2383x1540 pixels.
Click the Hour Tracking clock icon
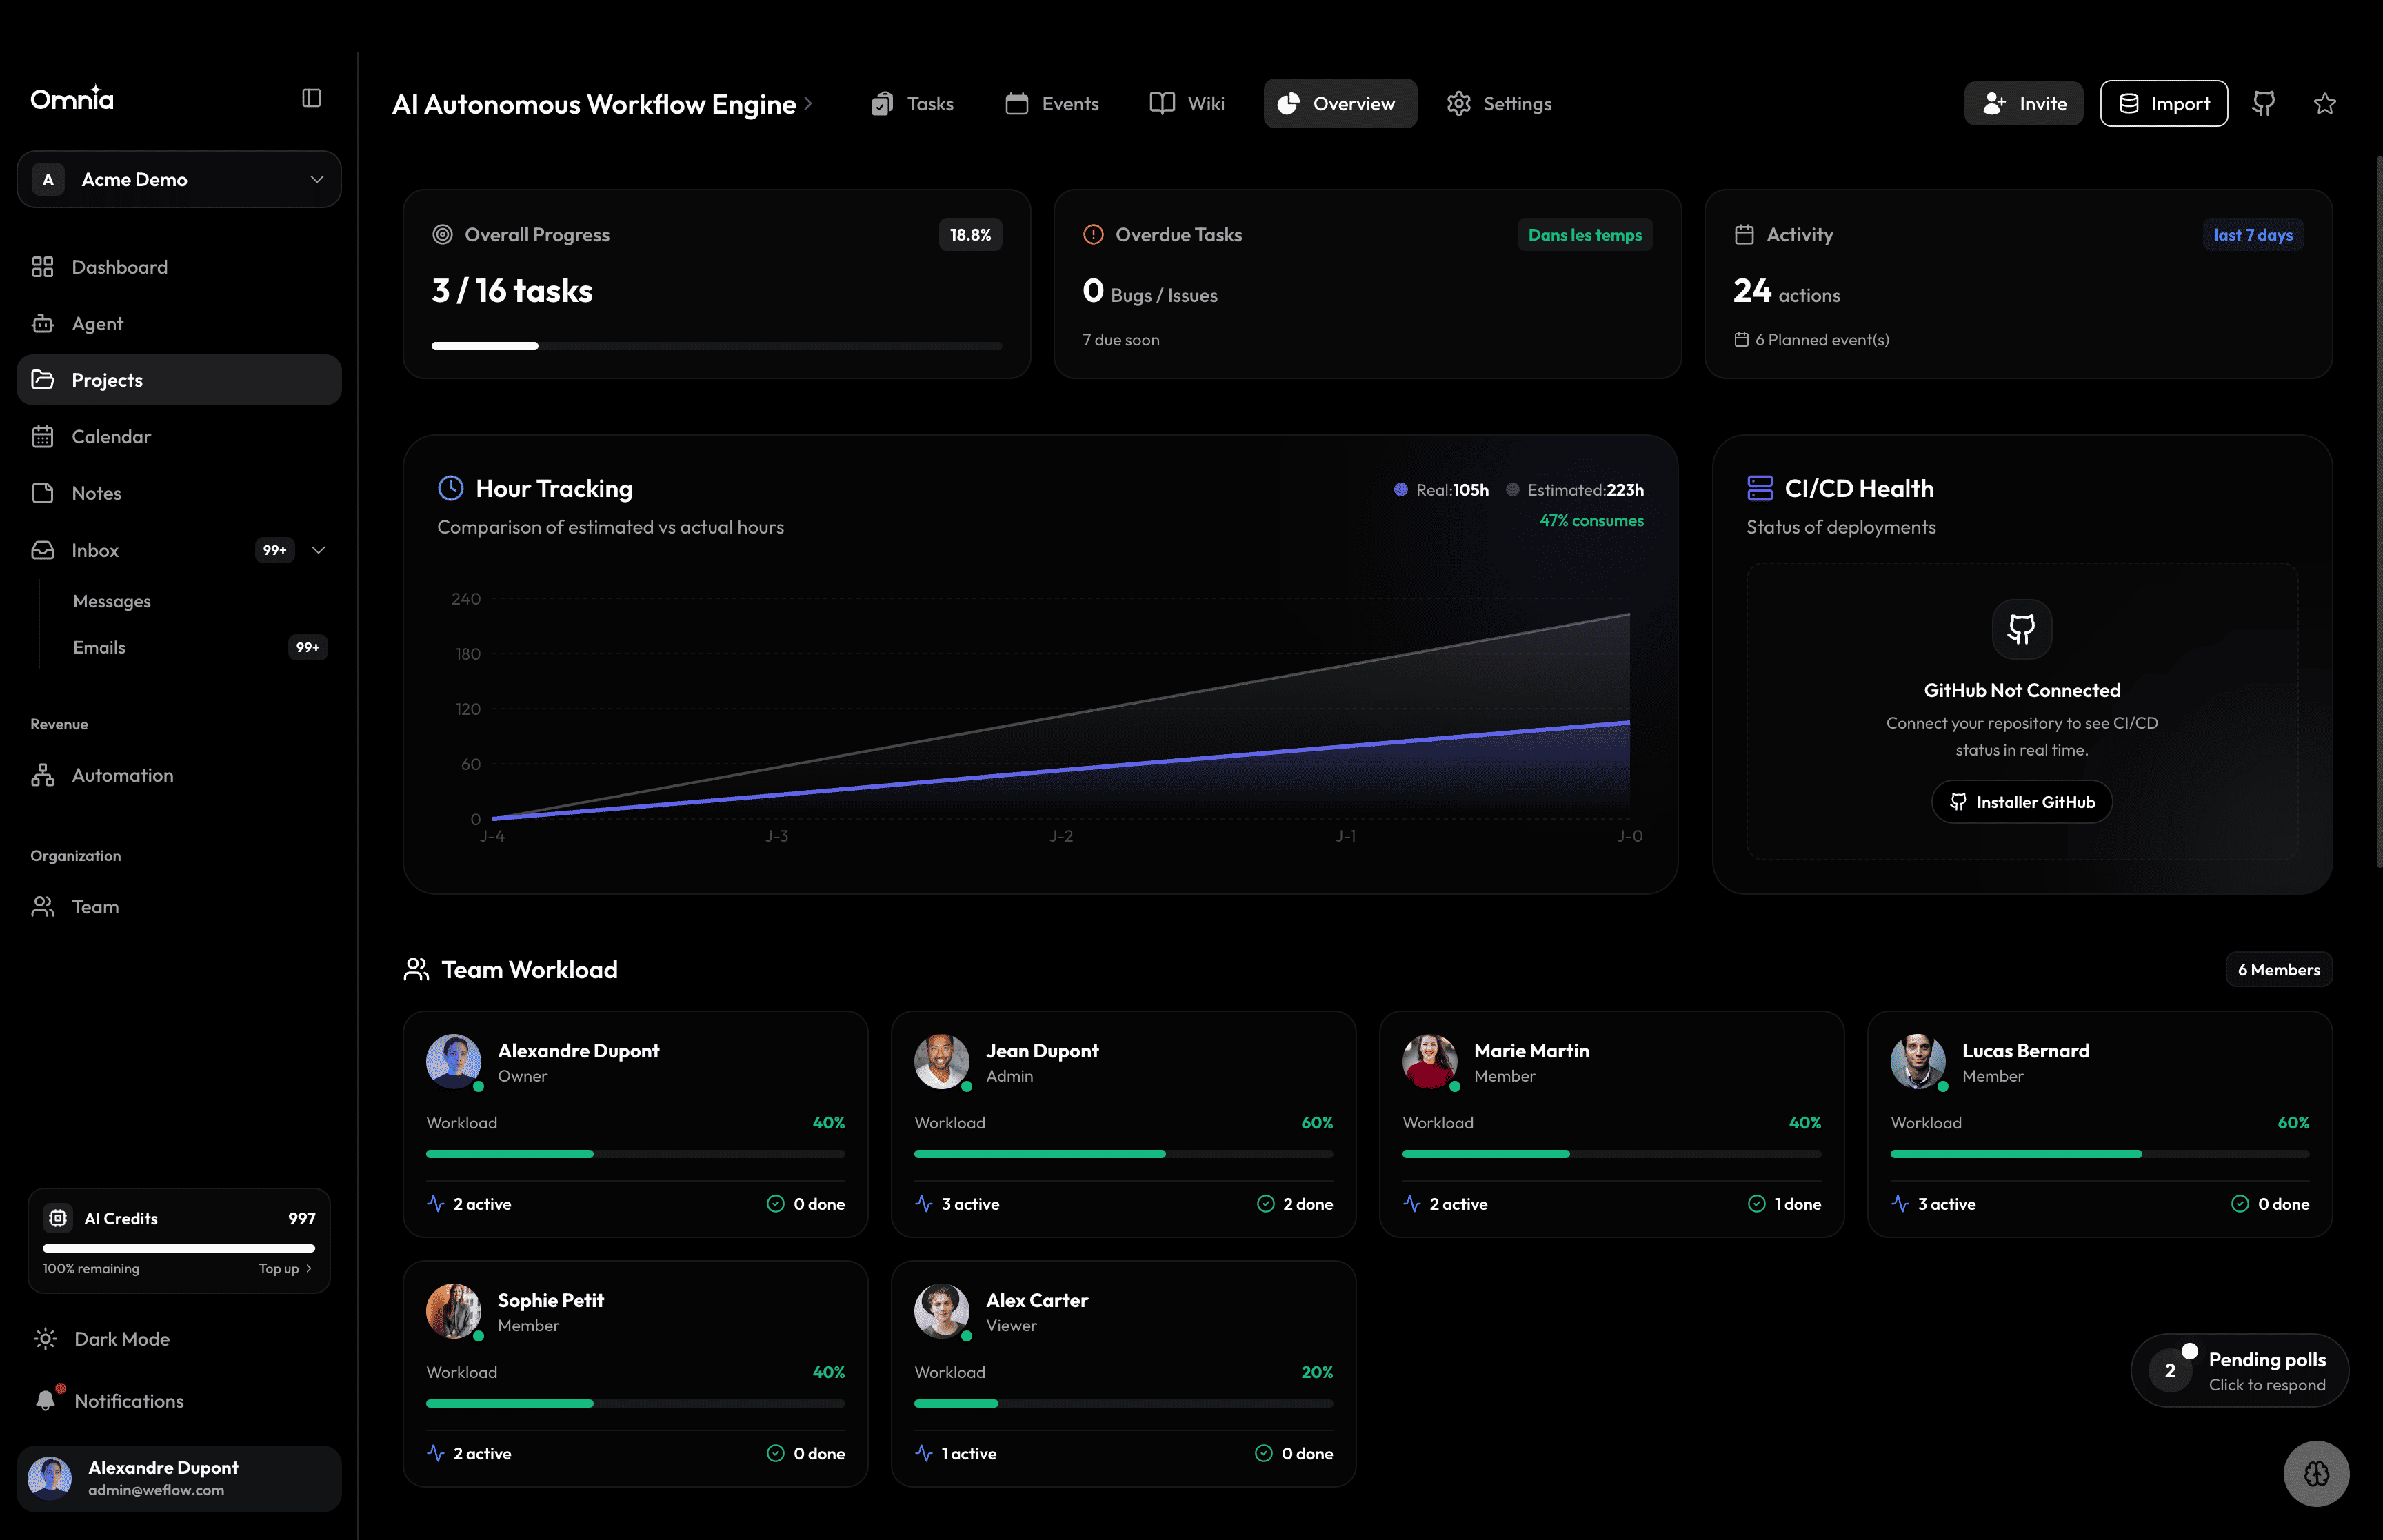[451, 488]
